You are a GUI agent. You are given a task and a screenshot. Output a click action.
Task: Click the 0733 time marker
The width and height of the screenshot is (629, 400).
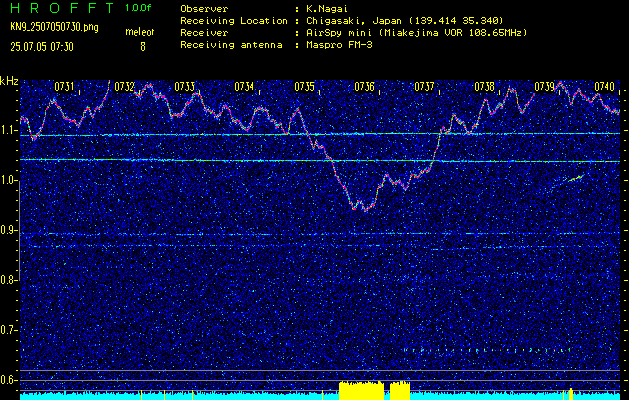click(185, 87)
